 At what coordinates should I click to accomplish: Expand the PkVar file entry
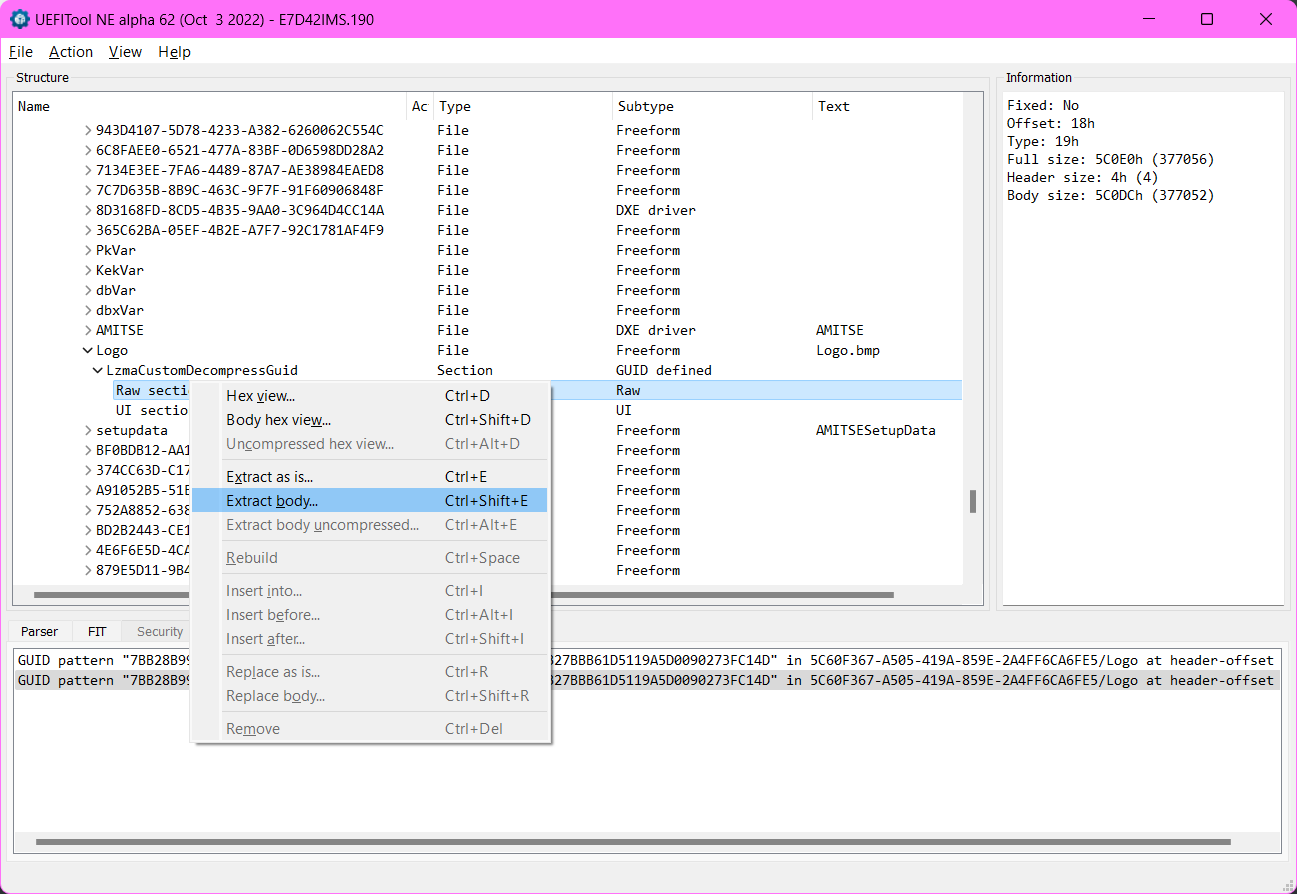(x=88, y=251)
